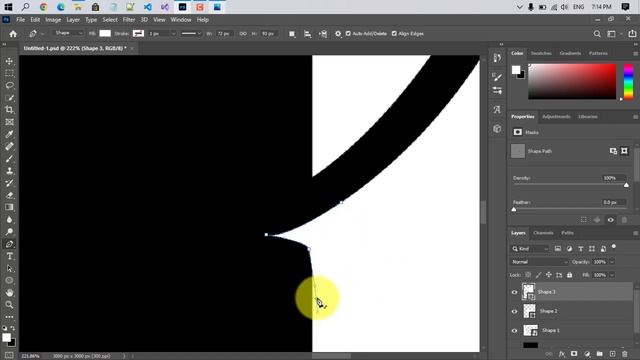The width and height of the screenshot is (640, 360).
Task: Toggle Auto Add/Delete checkbox
Action: (x=348, y=34)
